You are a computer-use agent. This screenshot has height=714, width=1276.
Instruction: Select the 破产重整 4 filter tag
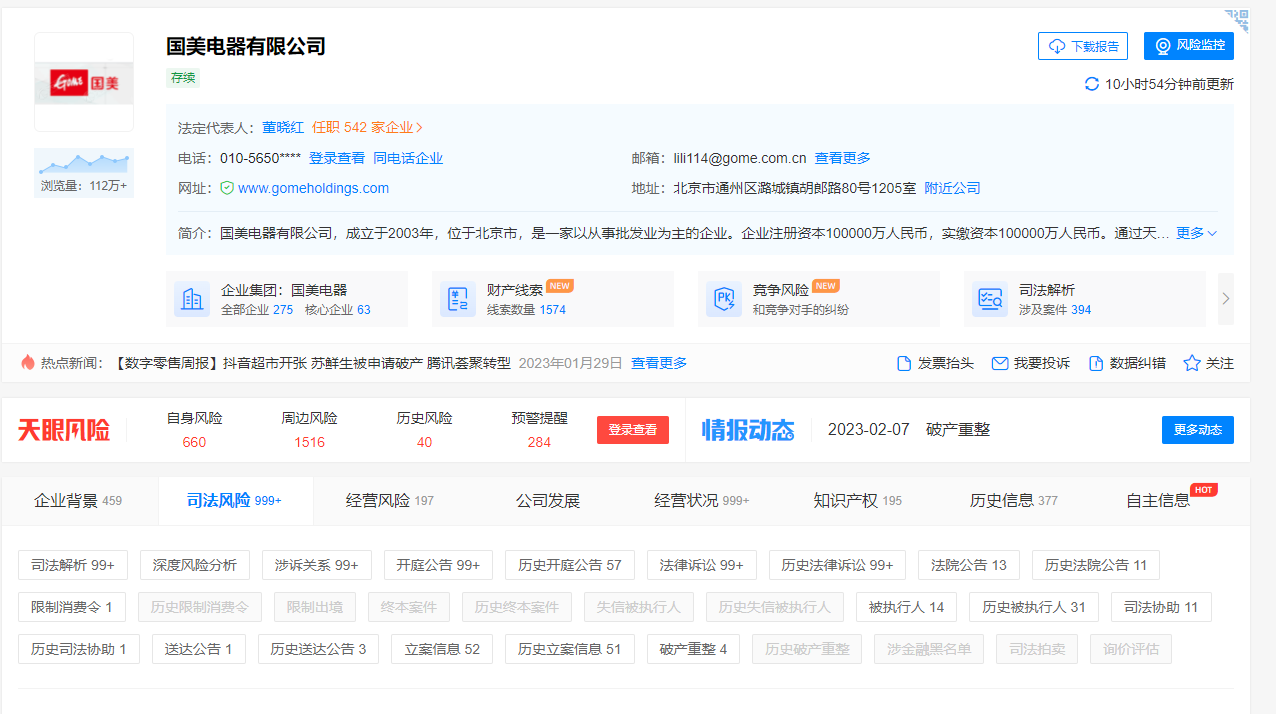tap(693, 649)
